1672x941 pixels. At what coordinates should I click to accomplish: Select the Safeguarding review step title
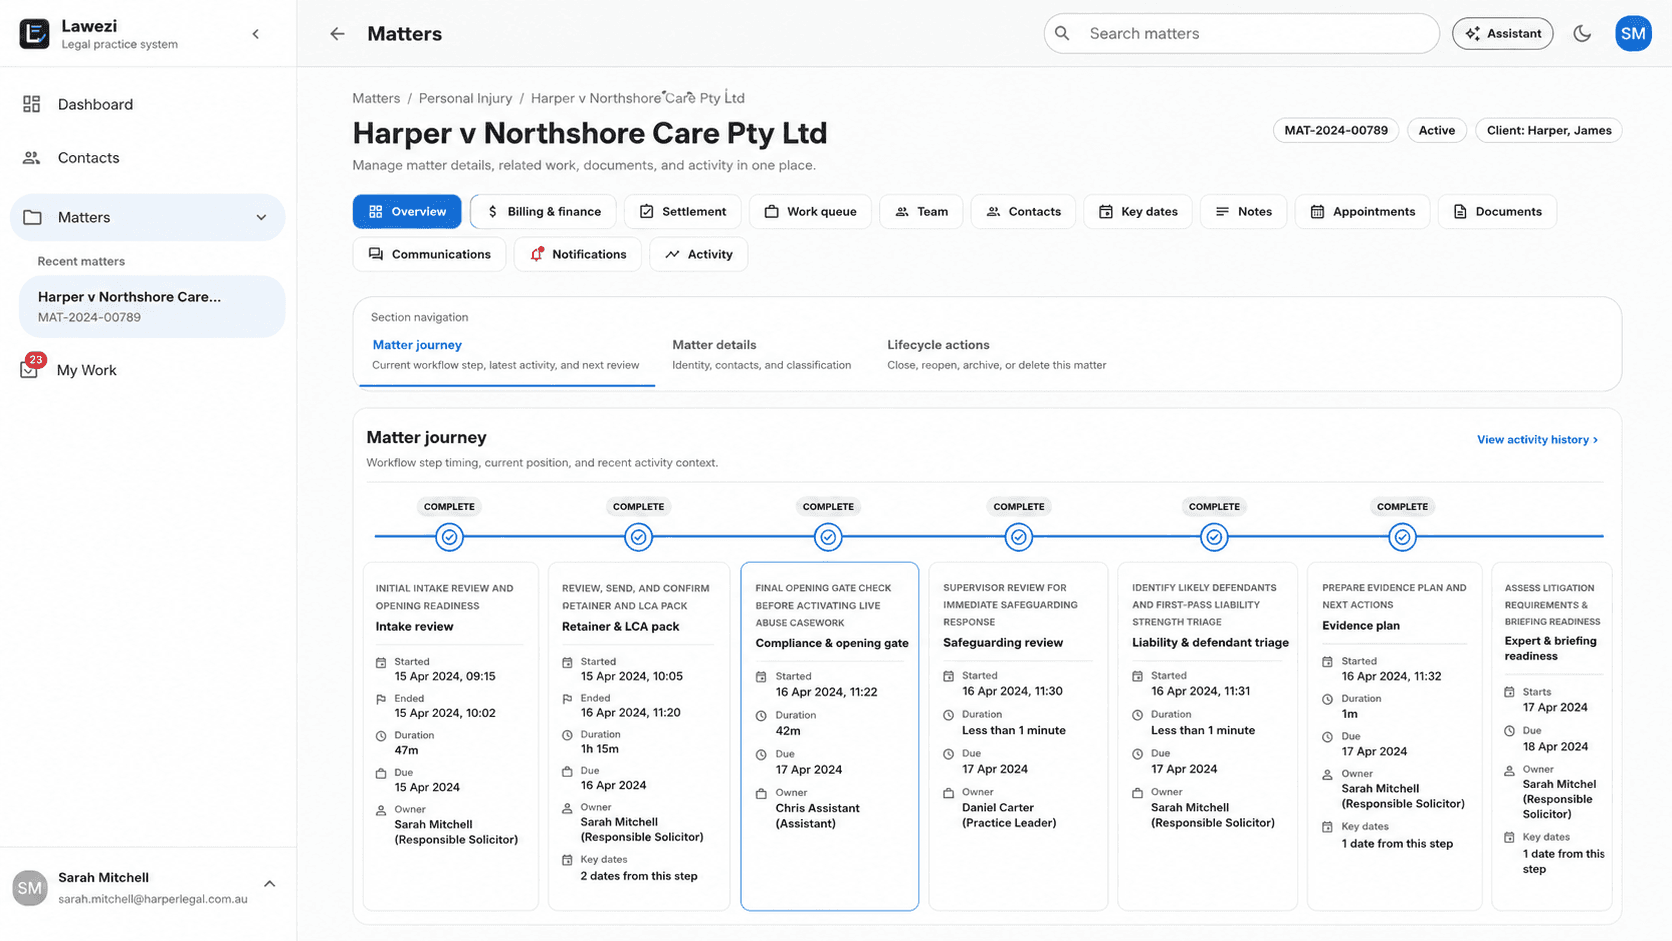pyautogui.click(x=1002, y=643)
